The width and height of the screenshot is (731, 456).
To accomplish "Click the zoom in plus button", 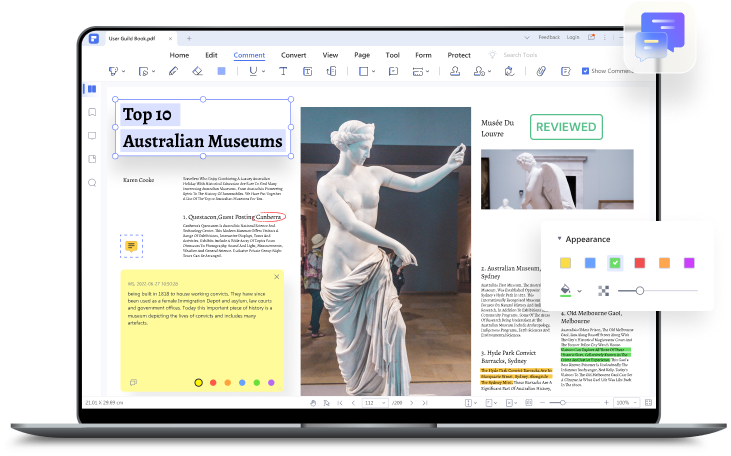I will tap(606, 403).
